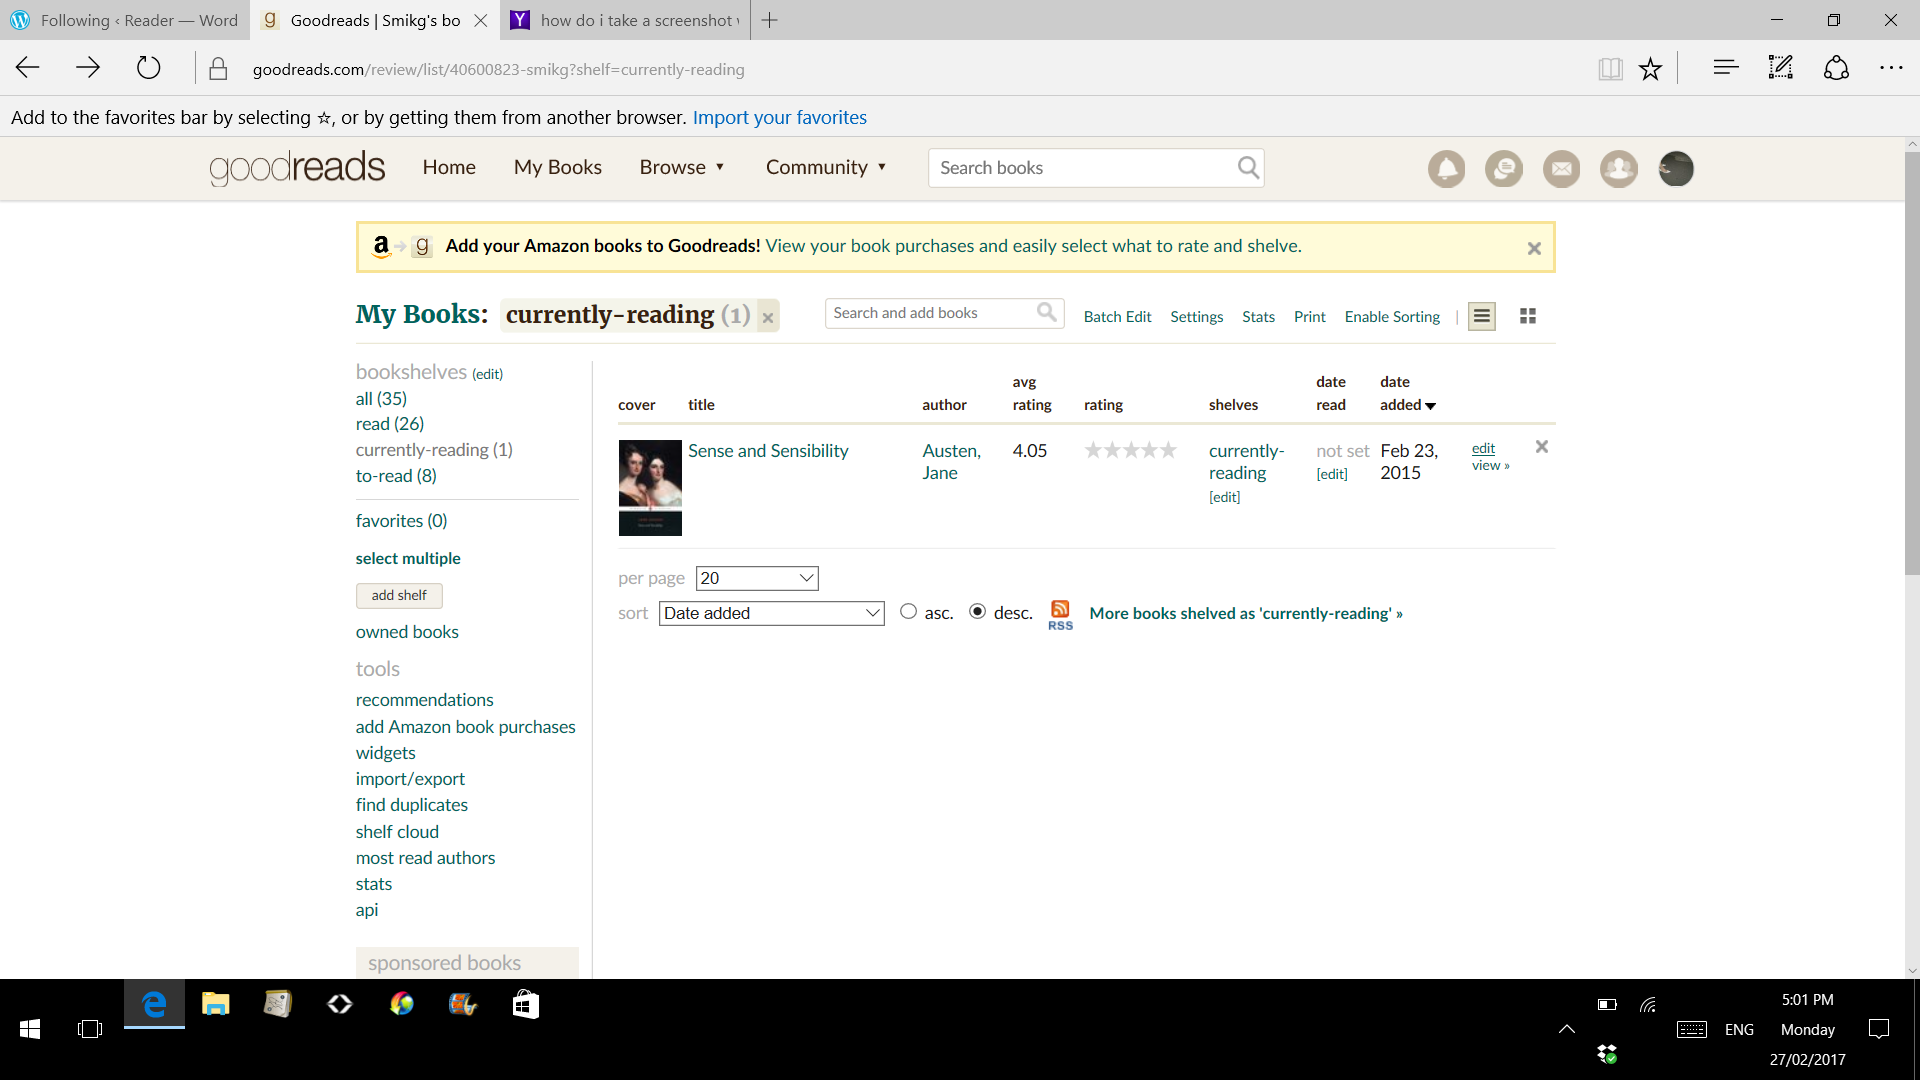This screenshot has height=1080, width=1920.
Task: Click your profile avatar
Action: pos(1675,168)
